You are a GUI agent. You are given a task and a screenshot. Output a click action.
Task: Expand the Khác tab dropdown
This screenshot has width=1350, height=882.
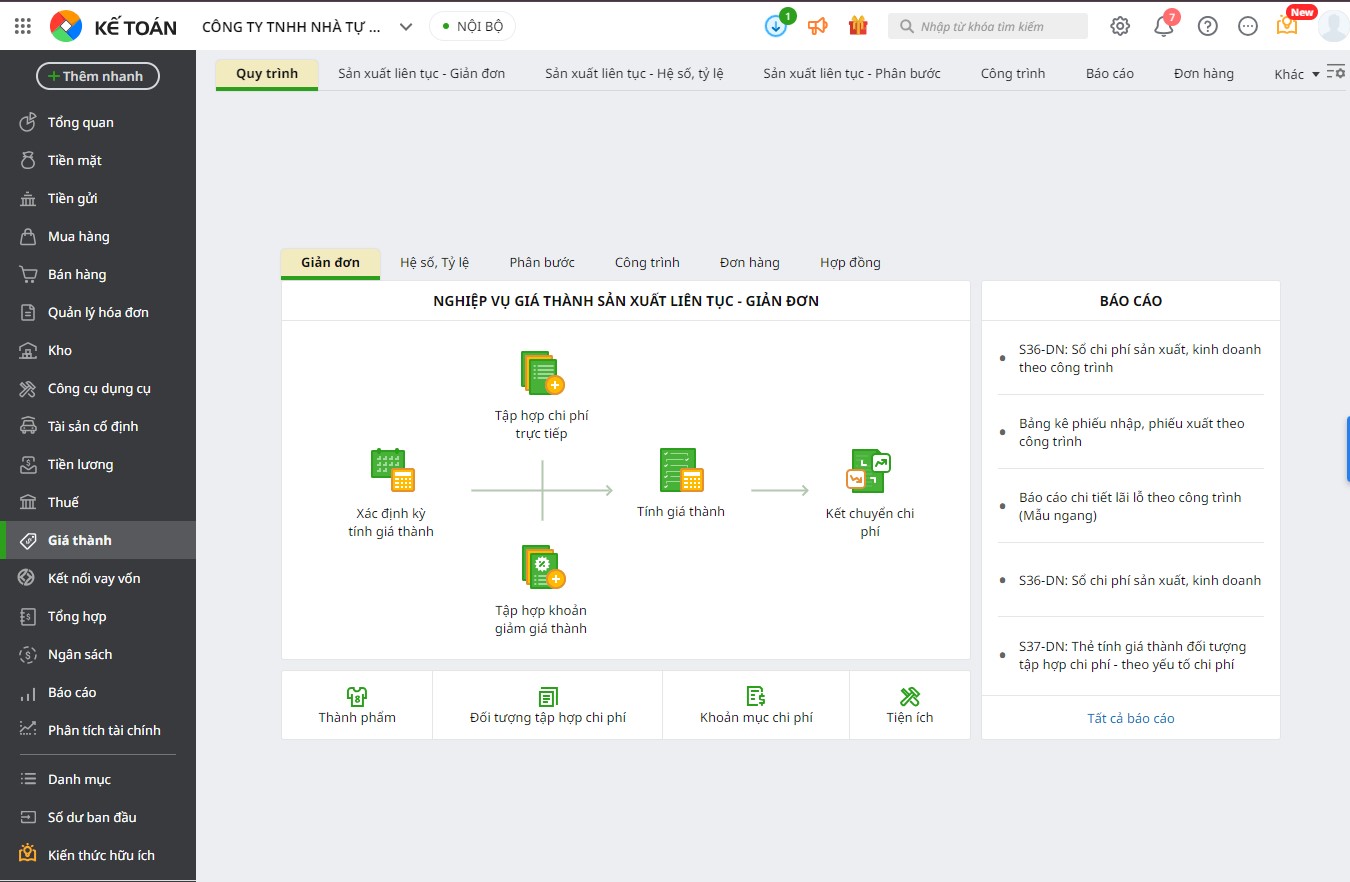(1297, 74)
